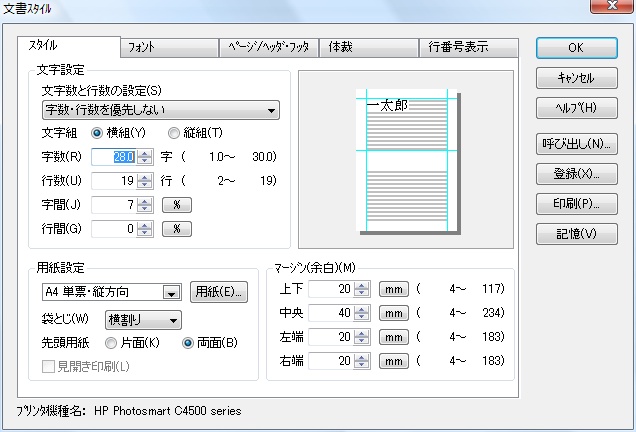Click the 中央 margin input field
636x432 pixels.
point(331,313)
